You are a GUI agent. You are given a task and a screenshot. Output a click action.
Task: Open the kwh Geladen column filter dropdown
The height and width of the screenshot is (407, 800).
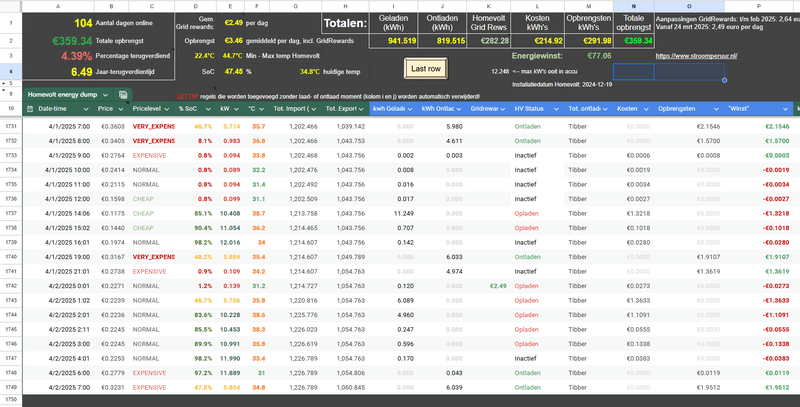coord(410,109)
